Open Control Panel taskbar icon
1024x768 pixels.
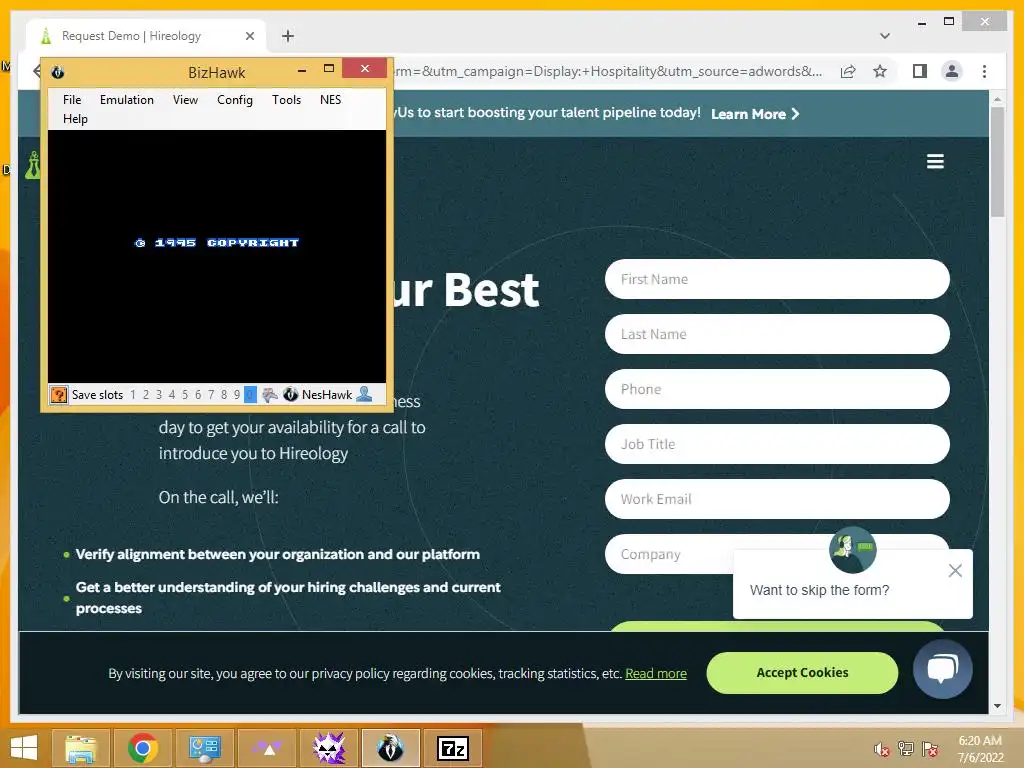coord(204,748)
